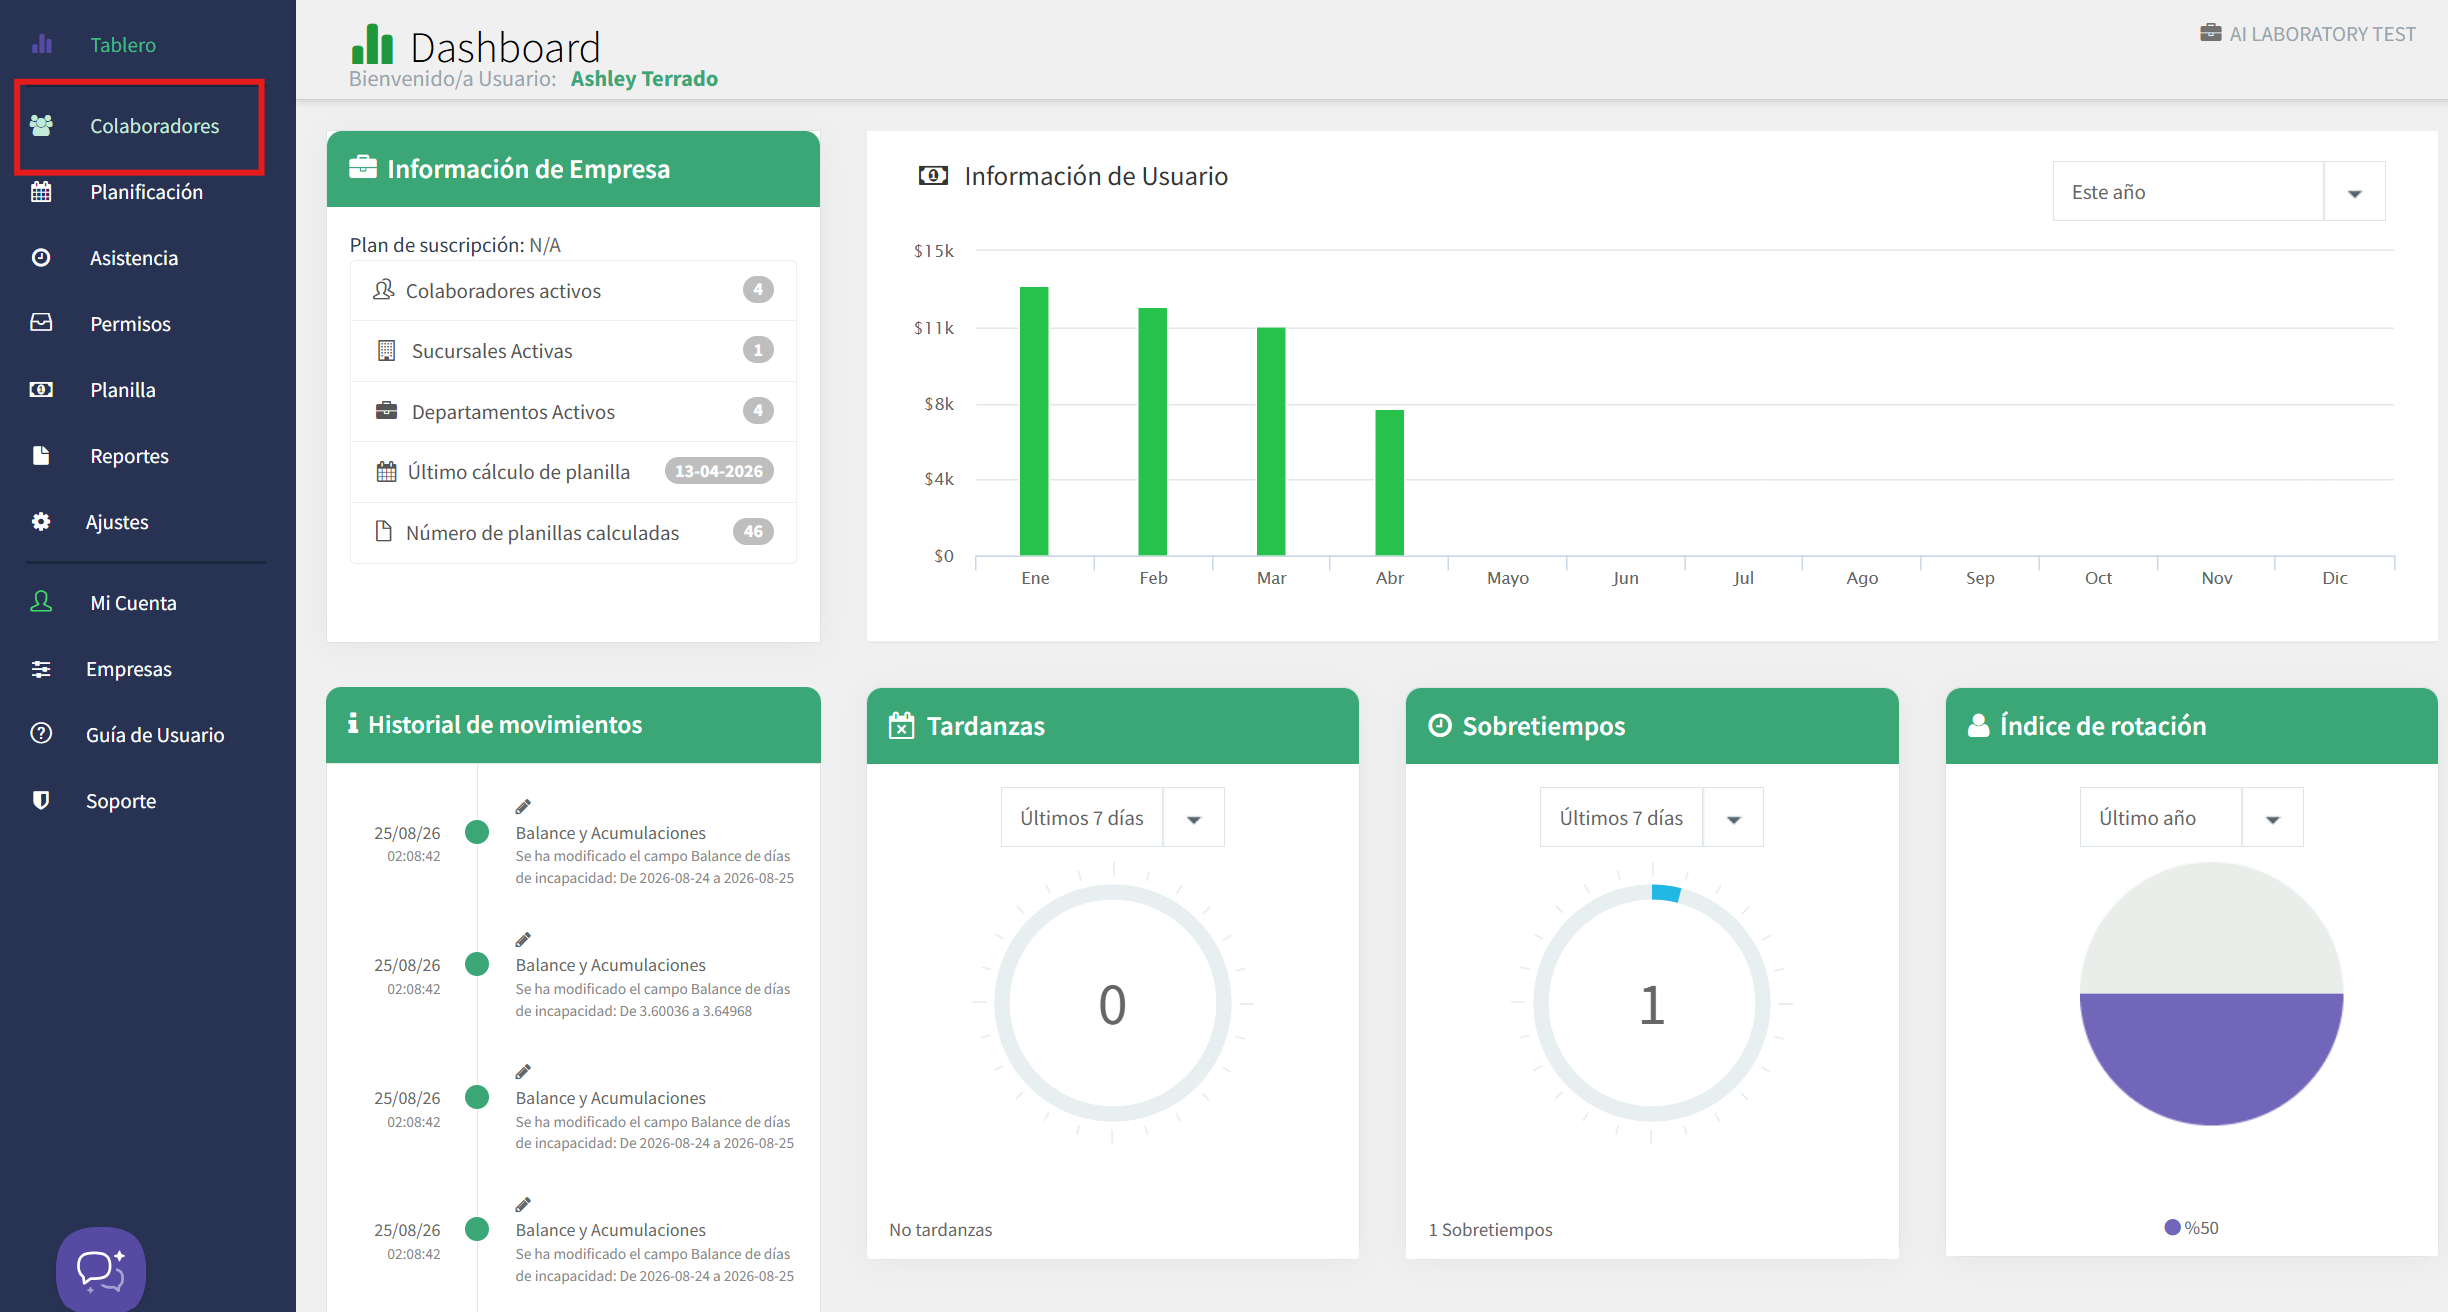Select Mi Cuenta in the sidebar
The width and height of the screenshot is (2448, 1312).
(133, 603)
